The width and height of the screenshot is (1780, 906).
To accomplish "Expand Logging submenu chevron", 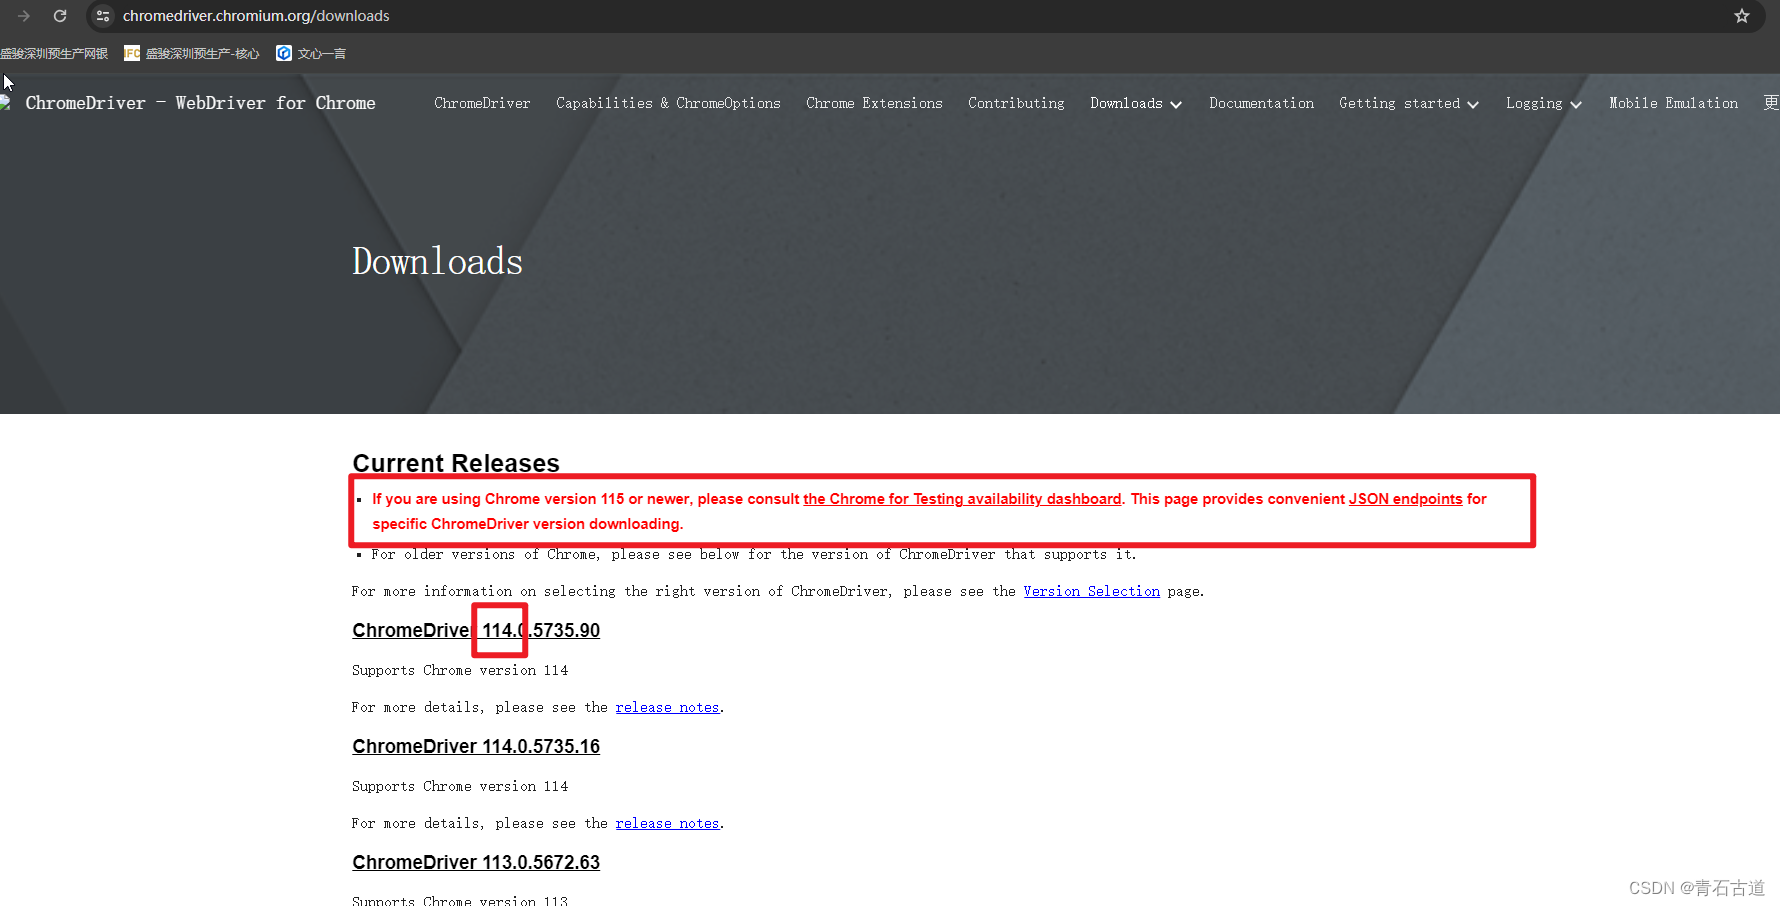I will click(x=1576, y=105).
